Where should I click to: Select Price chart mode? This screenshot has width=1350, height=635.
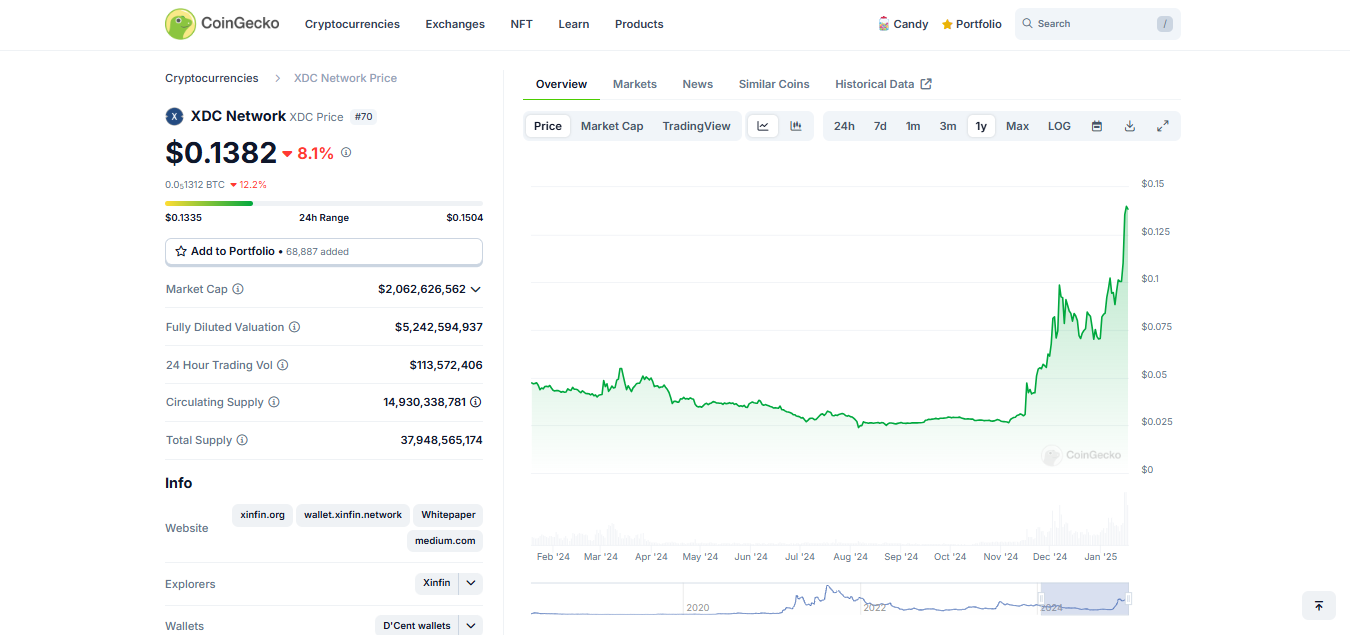click(x=548, y=126)
